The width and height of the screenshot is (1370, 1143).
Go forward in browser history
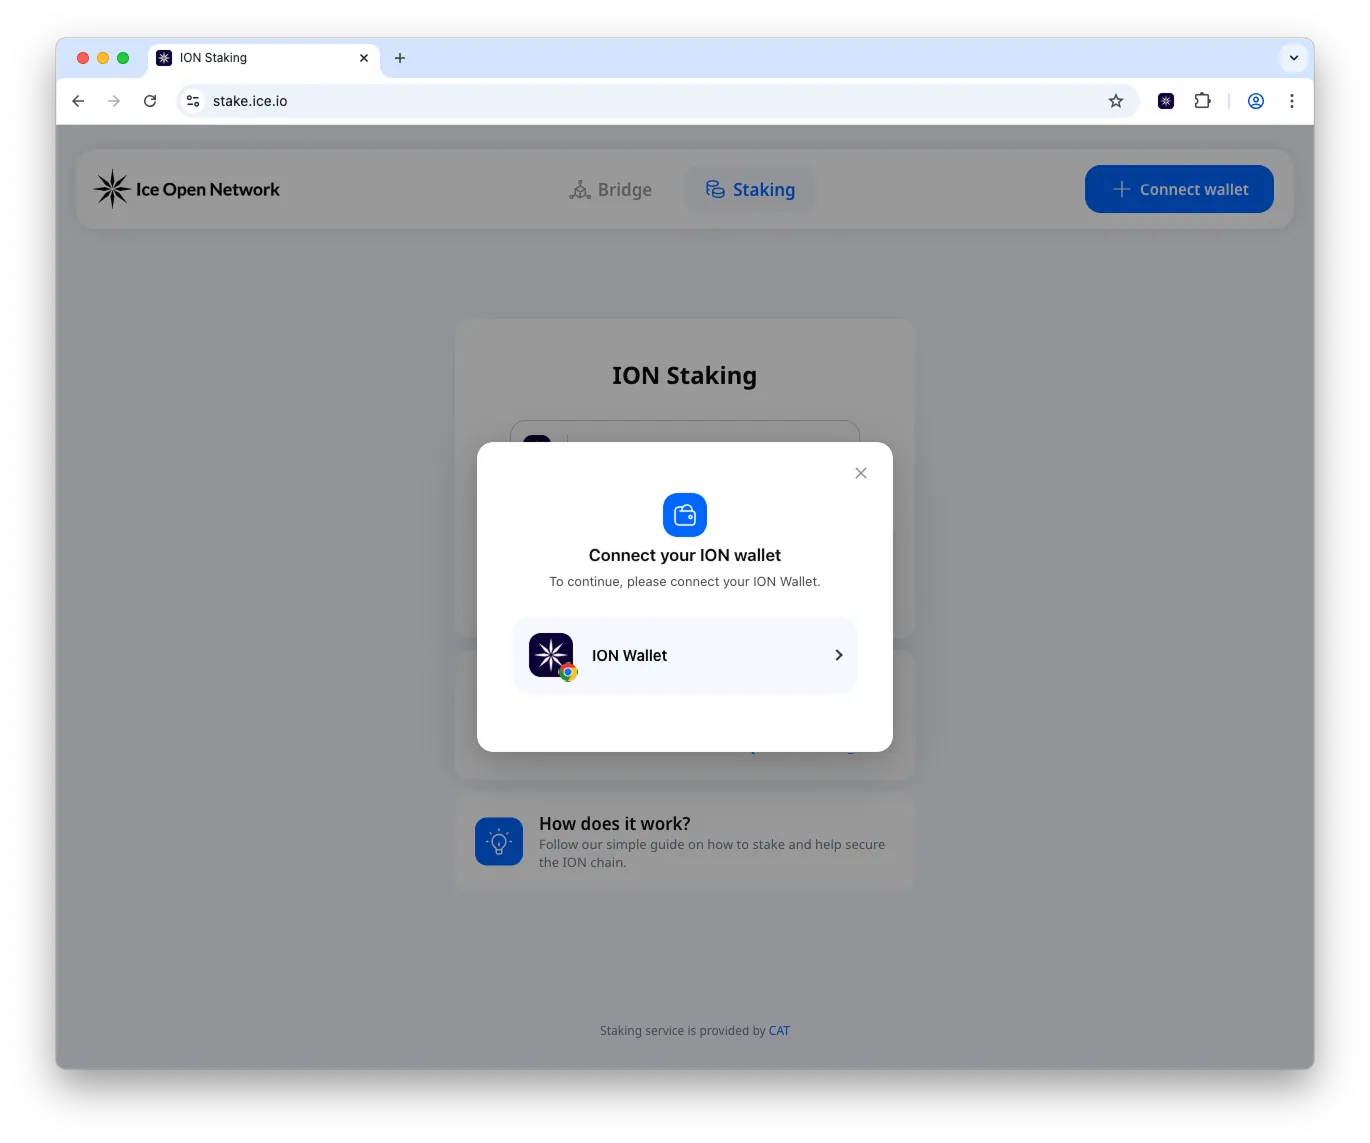coord(114,101)
